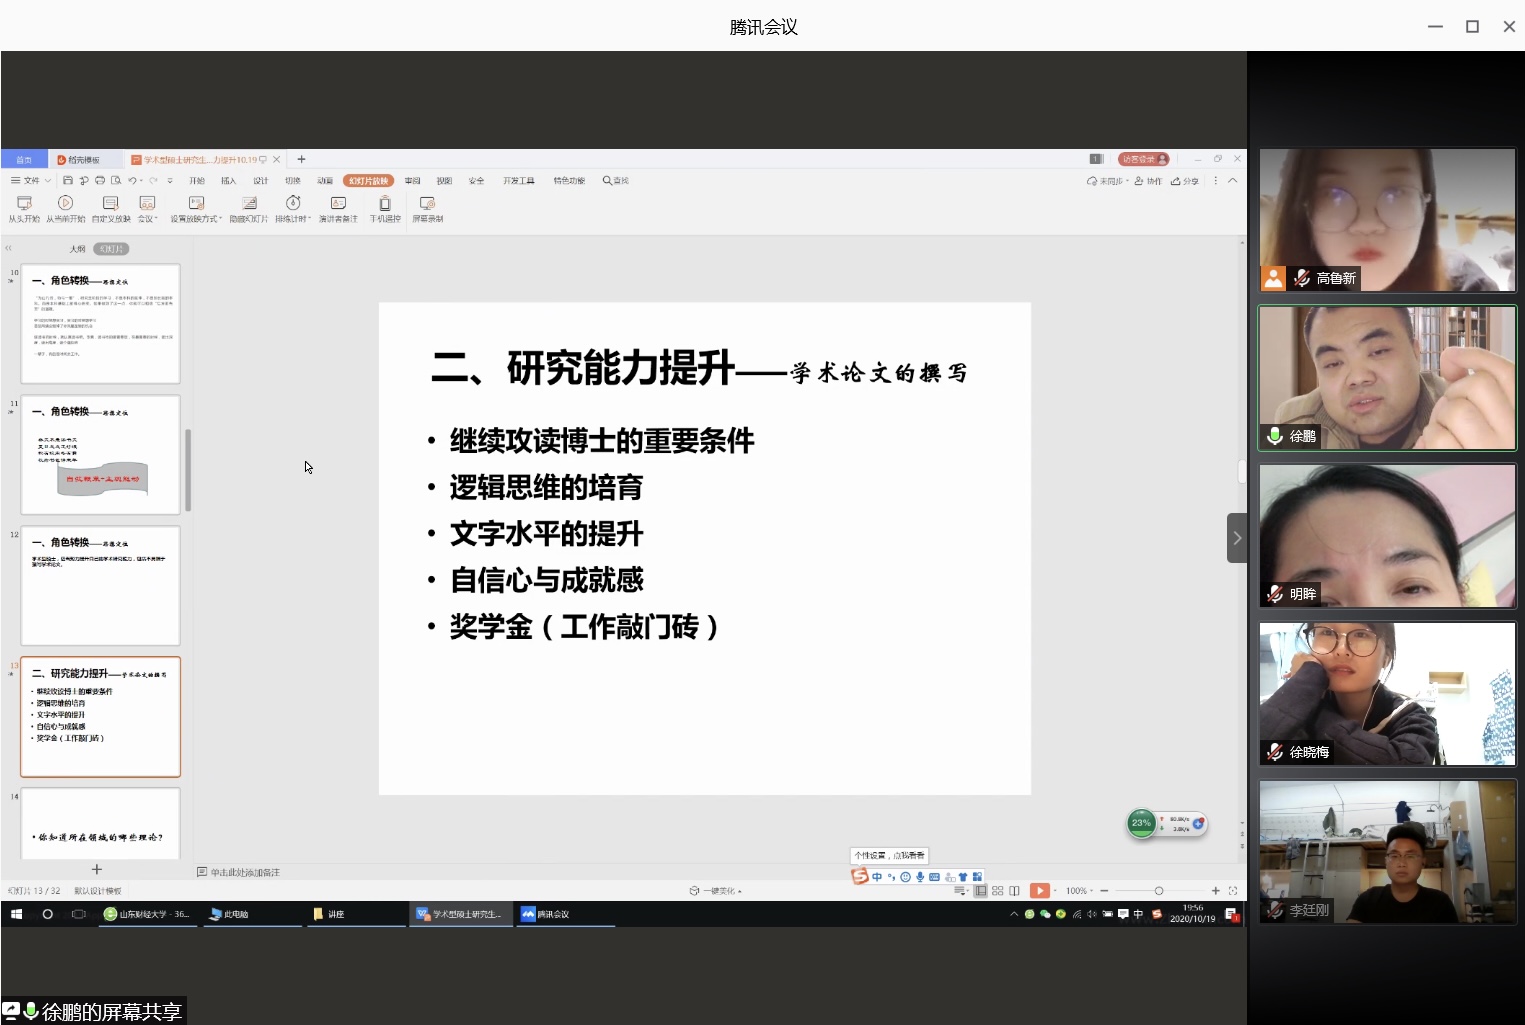Start slideshow with 从当前开始 icon

[66, 203]
